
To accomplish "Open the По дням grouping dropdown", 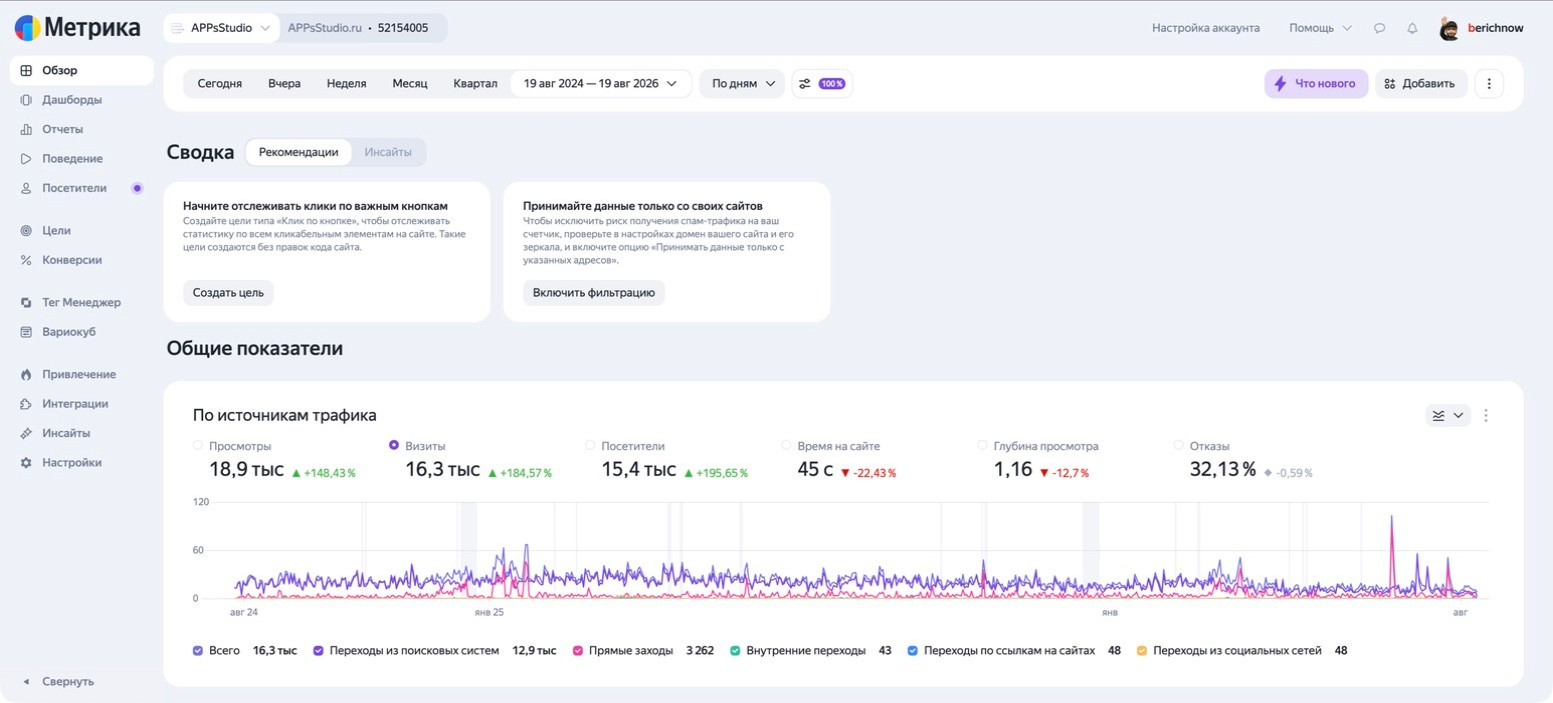I will pos(743,84).
